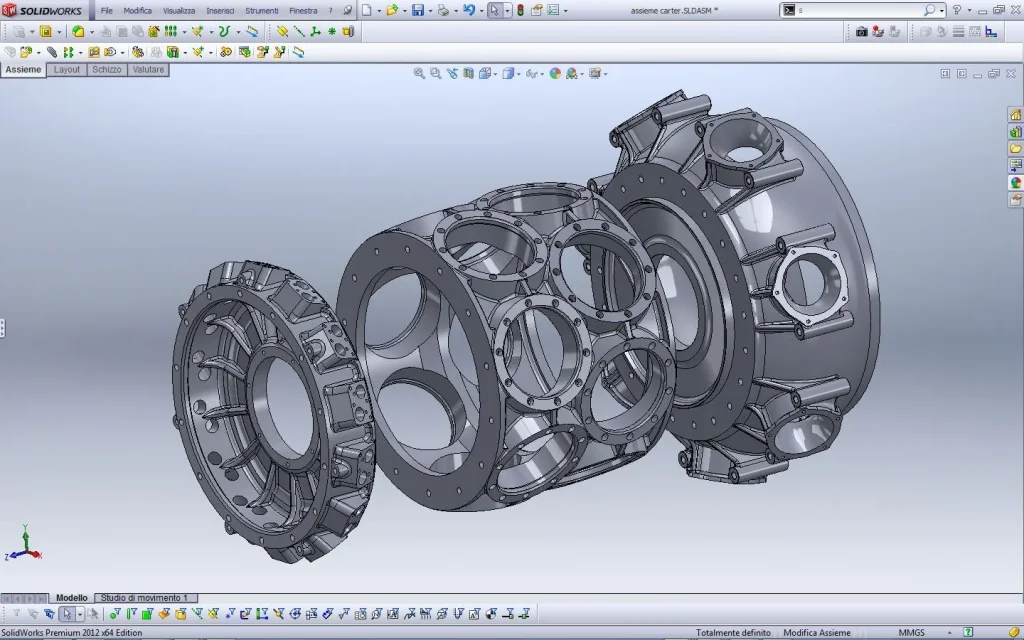The width and height of the screenshot is (1024, 640).
Task: Toggle the Filter Edges selection filter
Action: 131,614
